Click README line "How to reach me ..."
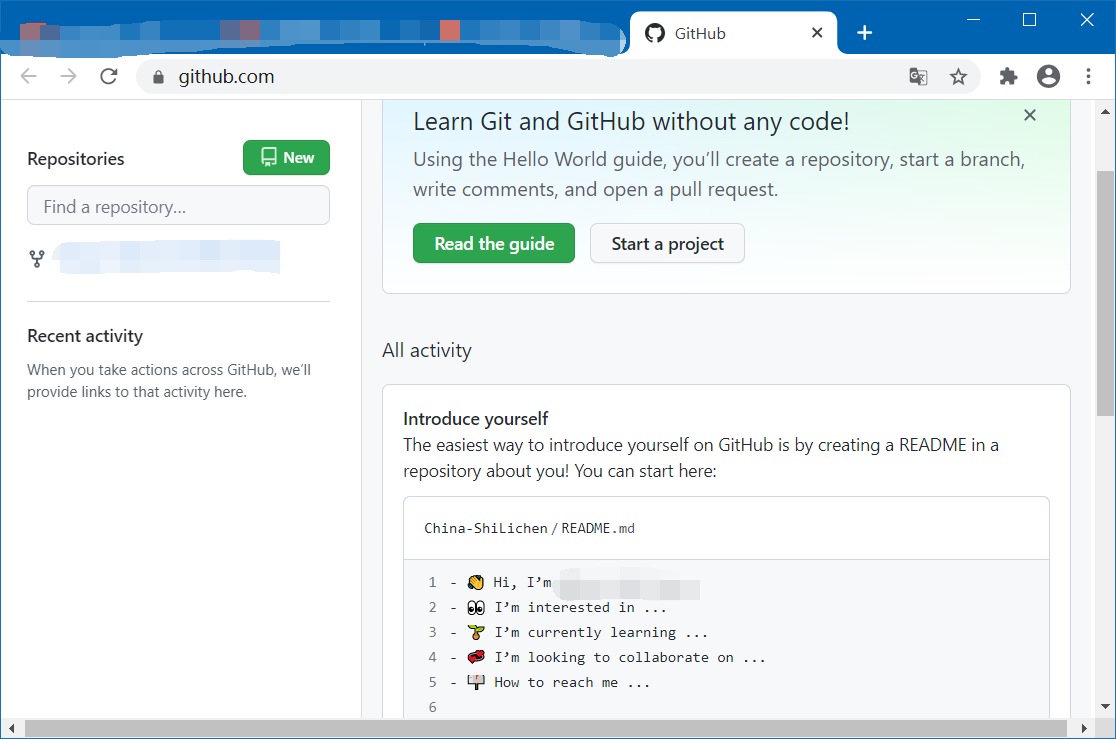1116x739 pixels. (572, 682)
